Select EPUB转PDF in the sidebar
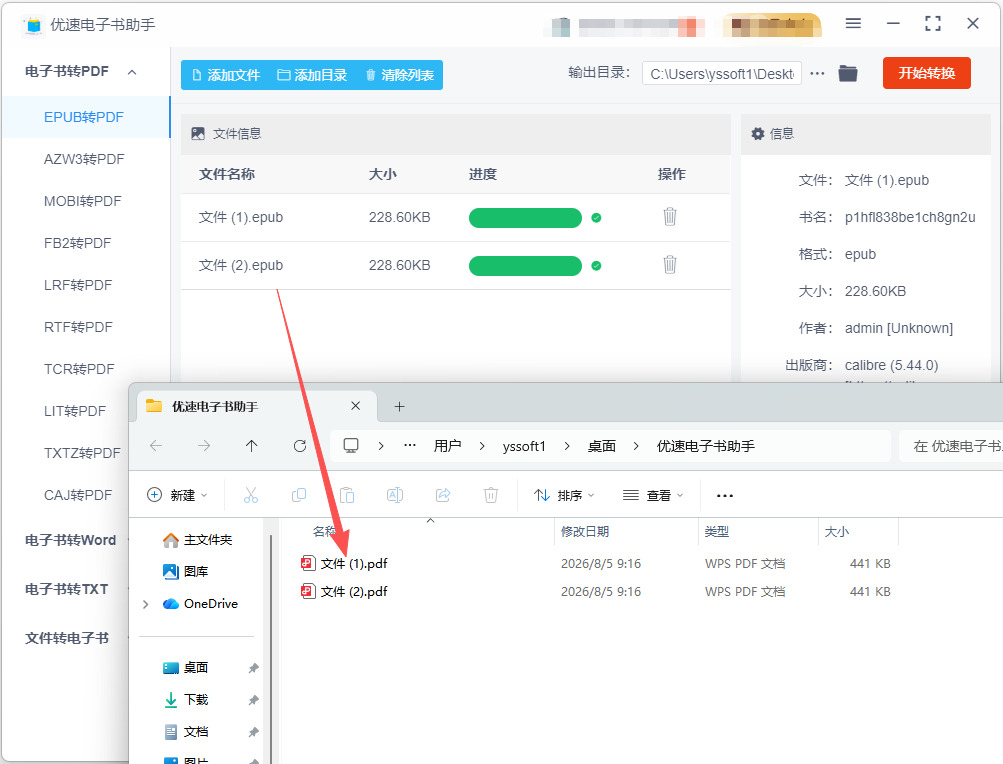 pos(86,117)
